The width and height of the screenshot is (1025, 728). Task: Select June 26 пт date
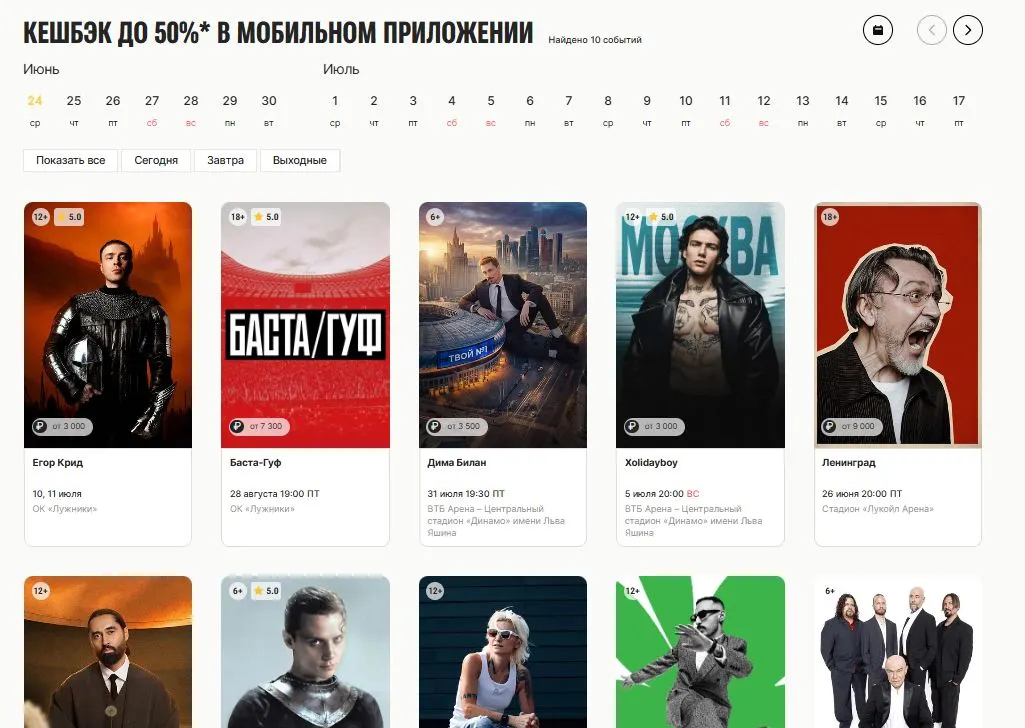point(113,110)
